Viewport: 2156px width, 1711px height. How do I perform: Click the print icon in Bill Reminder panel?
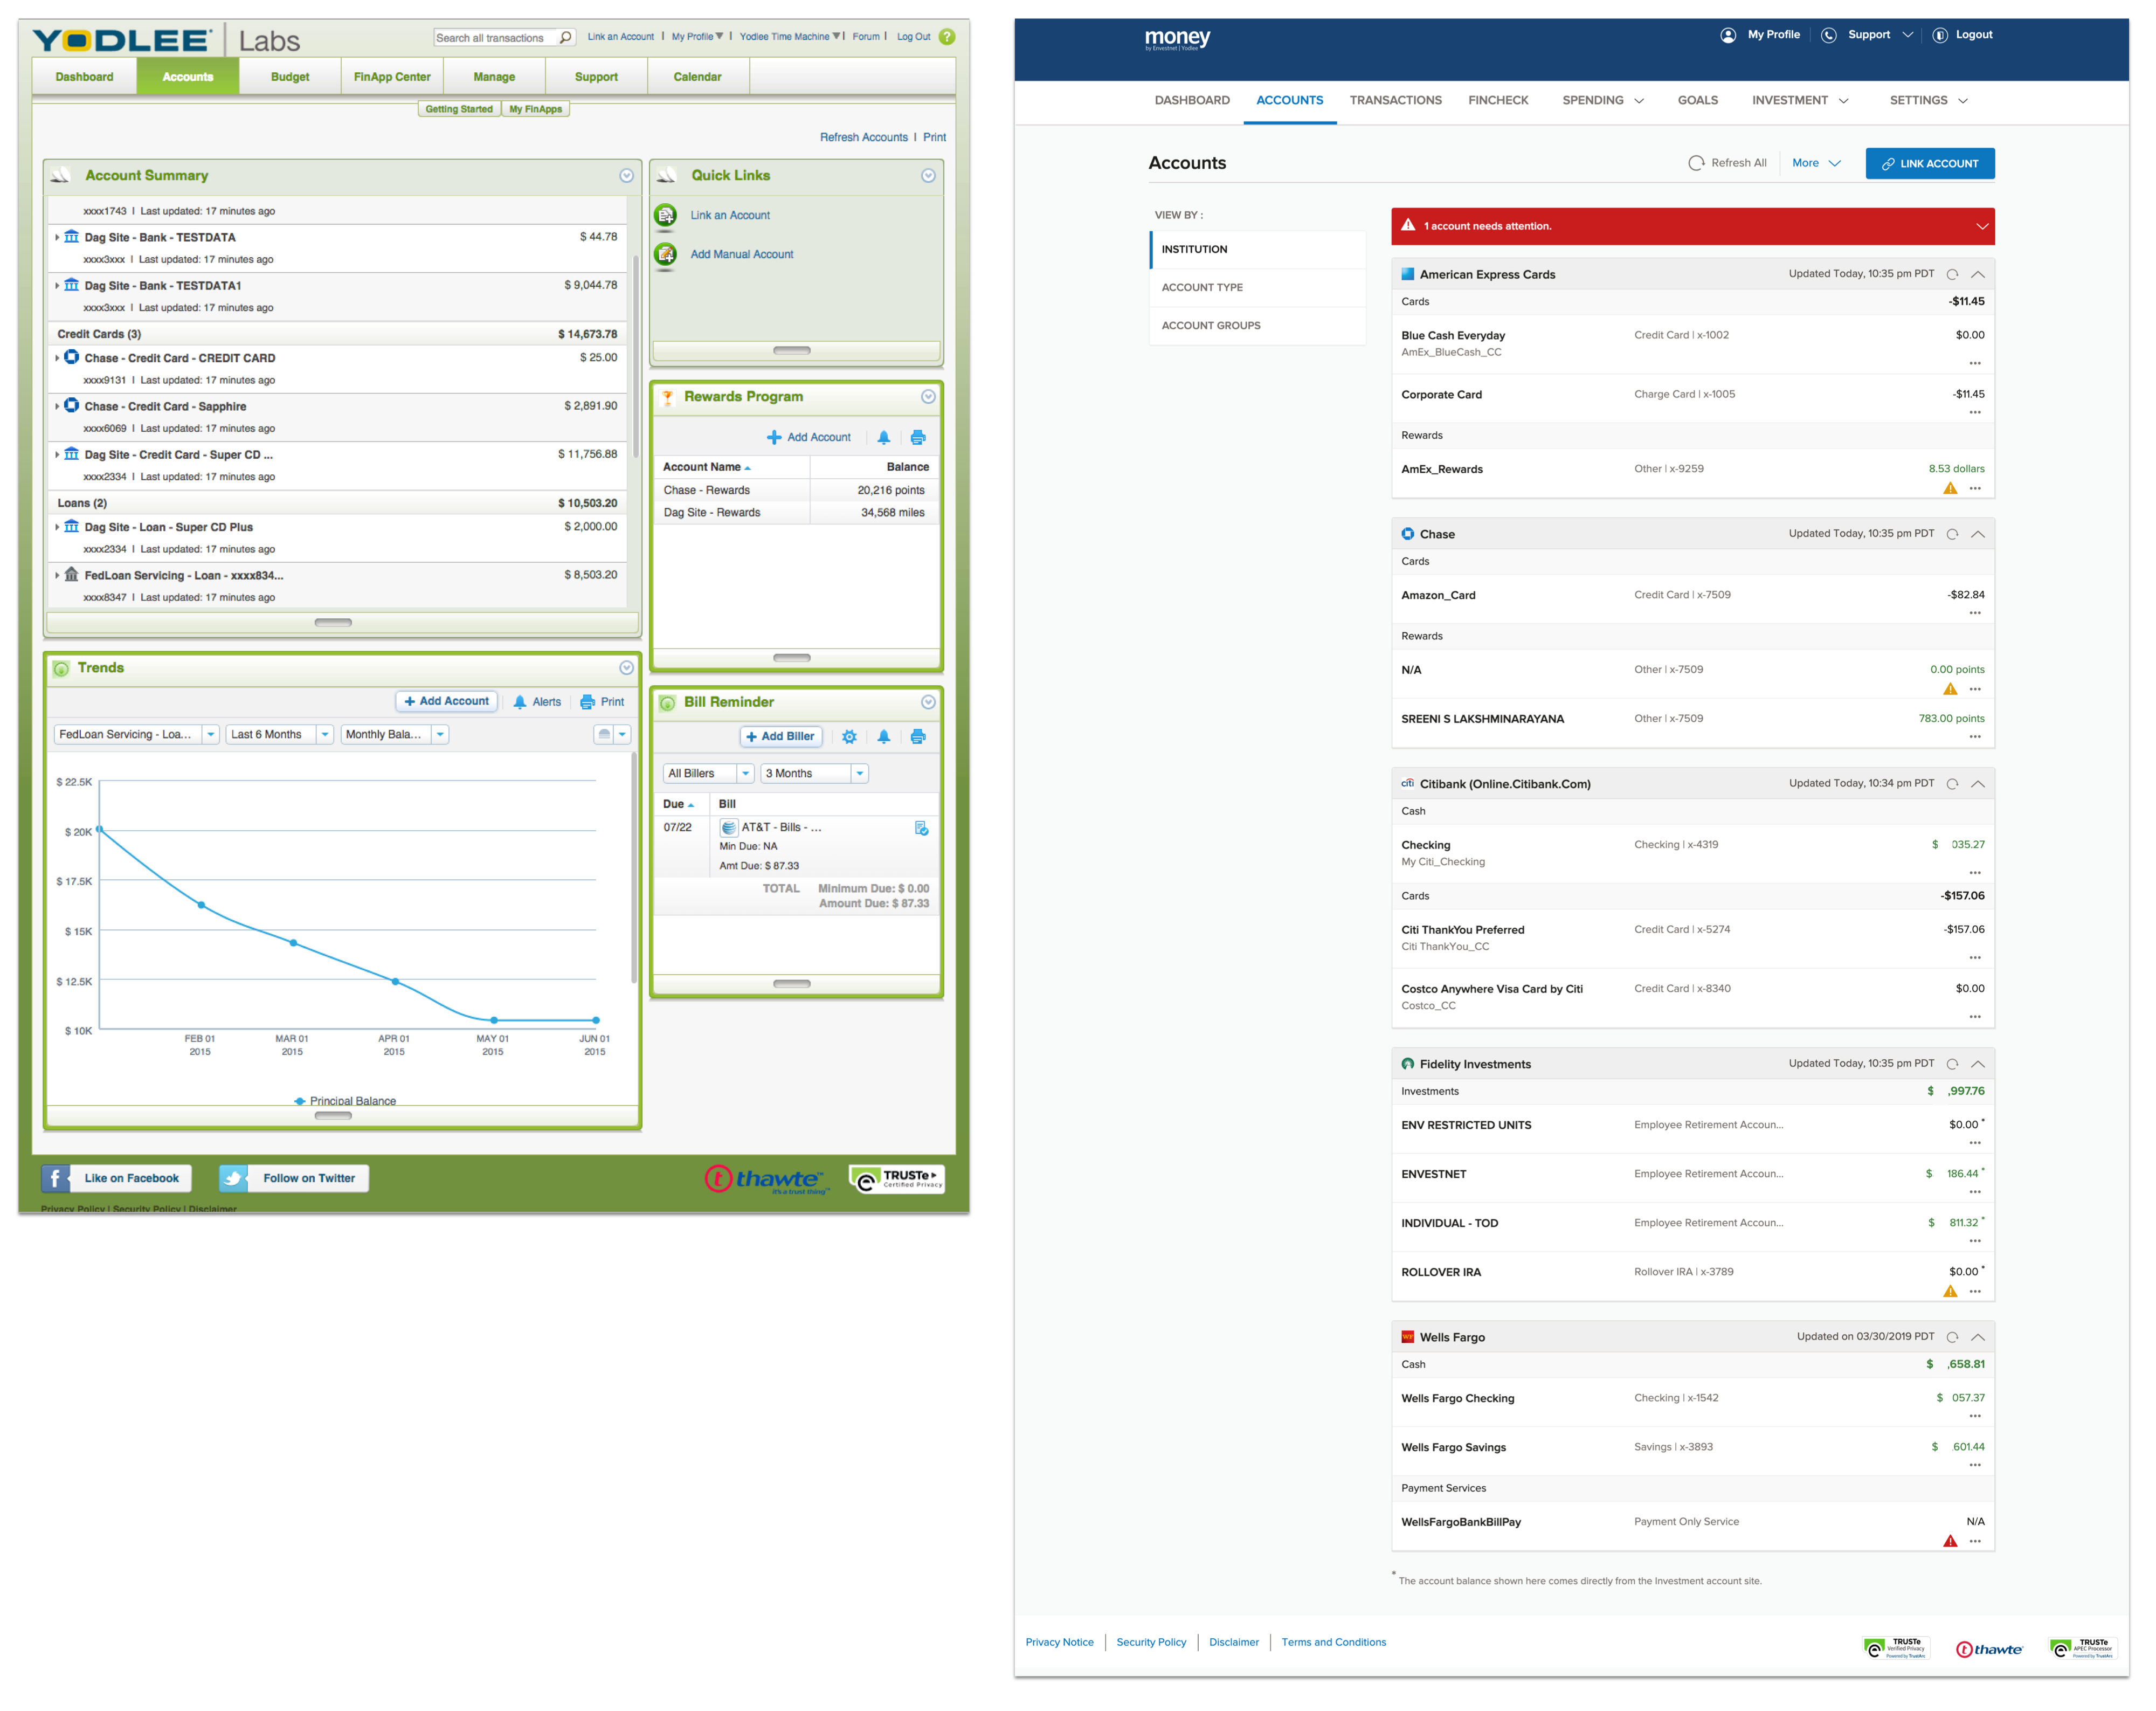(x=918, y=737)
